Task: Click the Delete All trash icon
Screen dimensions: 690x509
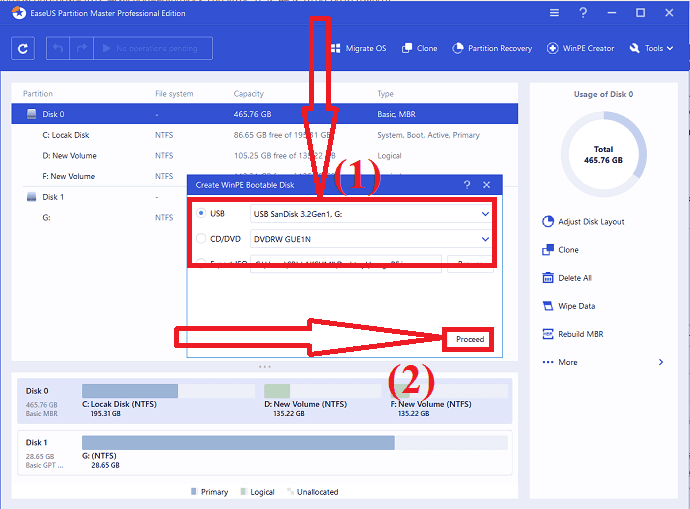Action: [548, 278]
